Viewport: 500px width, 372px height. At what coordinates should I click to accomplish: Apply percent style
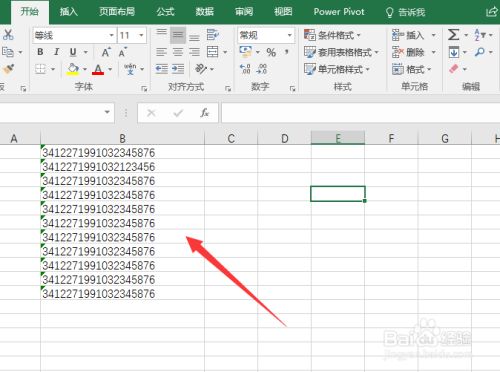[x=271, y=52]
